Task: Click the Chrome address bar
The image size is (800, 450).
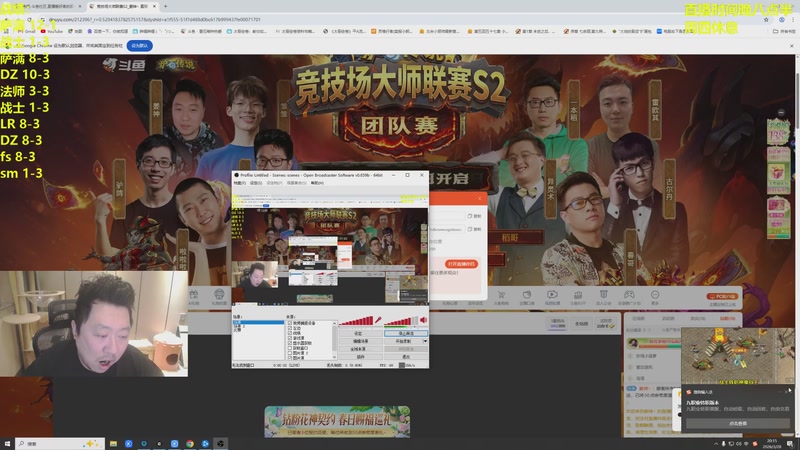Action: (x=398, y=19)
